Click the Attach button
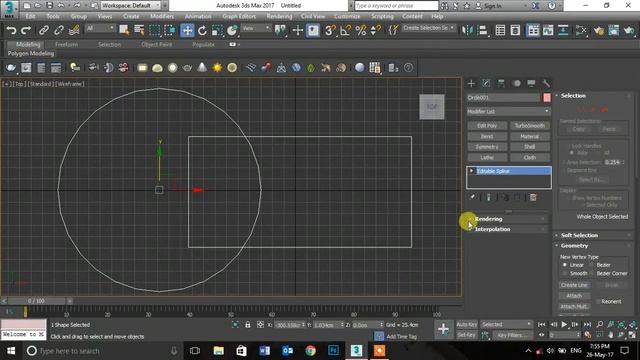Image resolution: width=640 pixels, height=360 pixels. [x=574, y=296]
